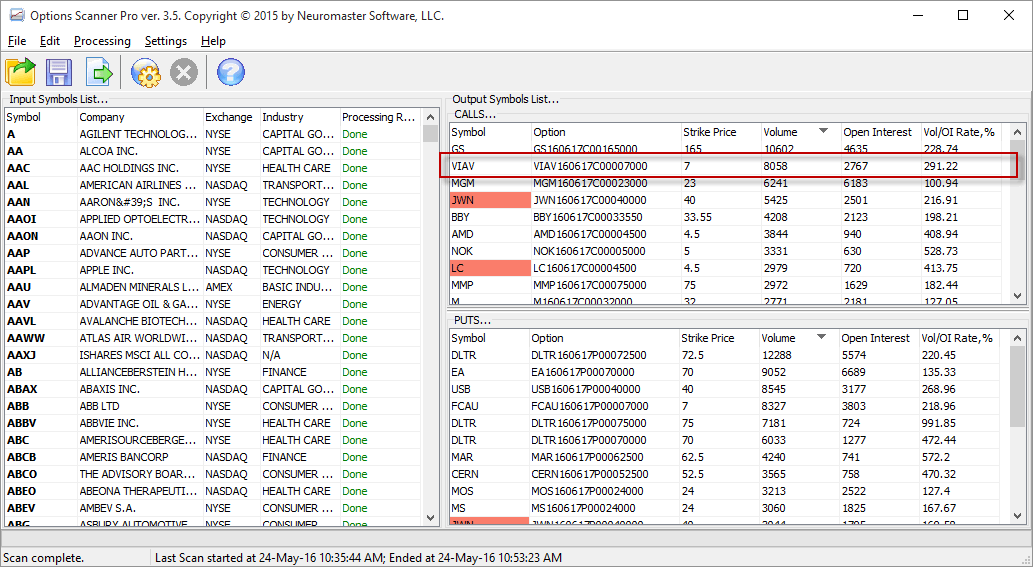Click DLTR160617P00072500 option cell
1033x567 pixels.
590,355
